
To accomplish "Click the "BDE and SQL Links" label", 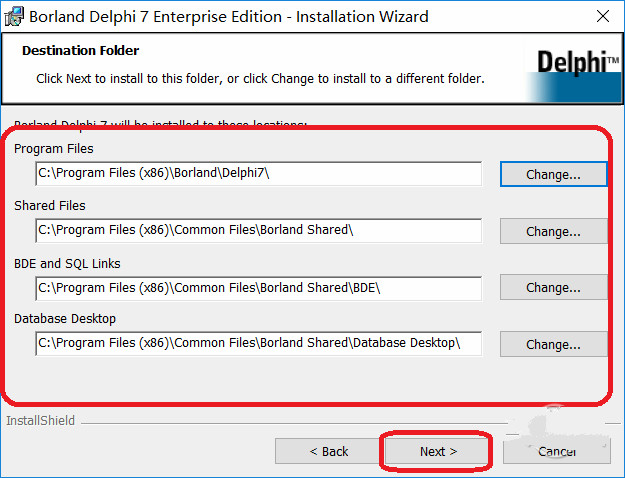I will point(67,264).
